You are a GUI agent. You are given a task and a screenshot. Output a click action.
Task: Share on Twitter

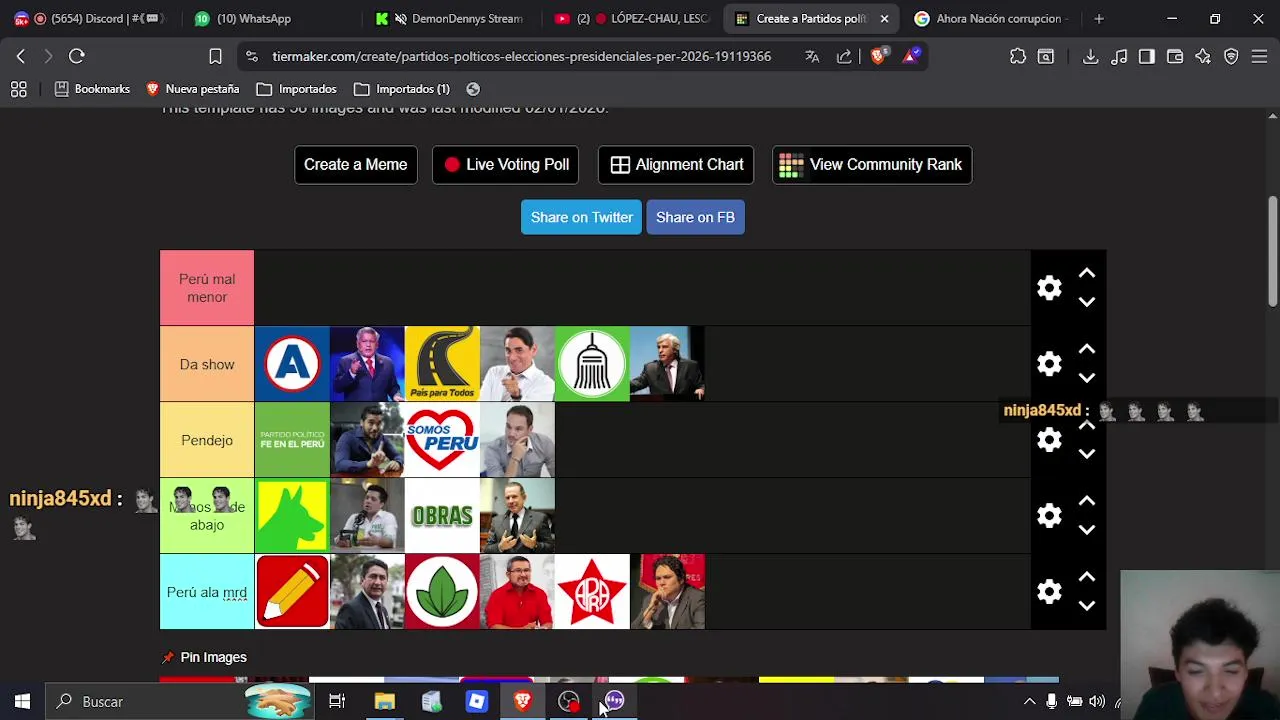[x=581, y=217]
